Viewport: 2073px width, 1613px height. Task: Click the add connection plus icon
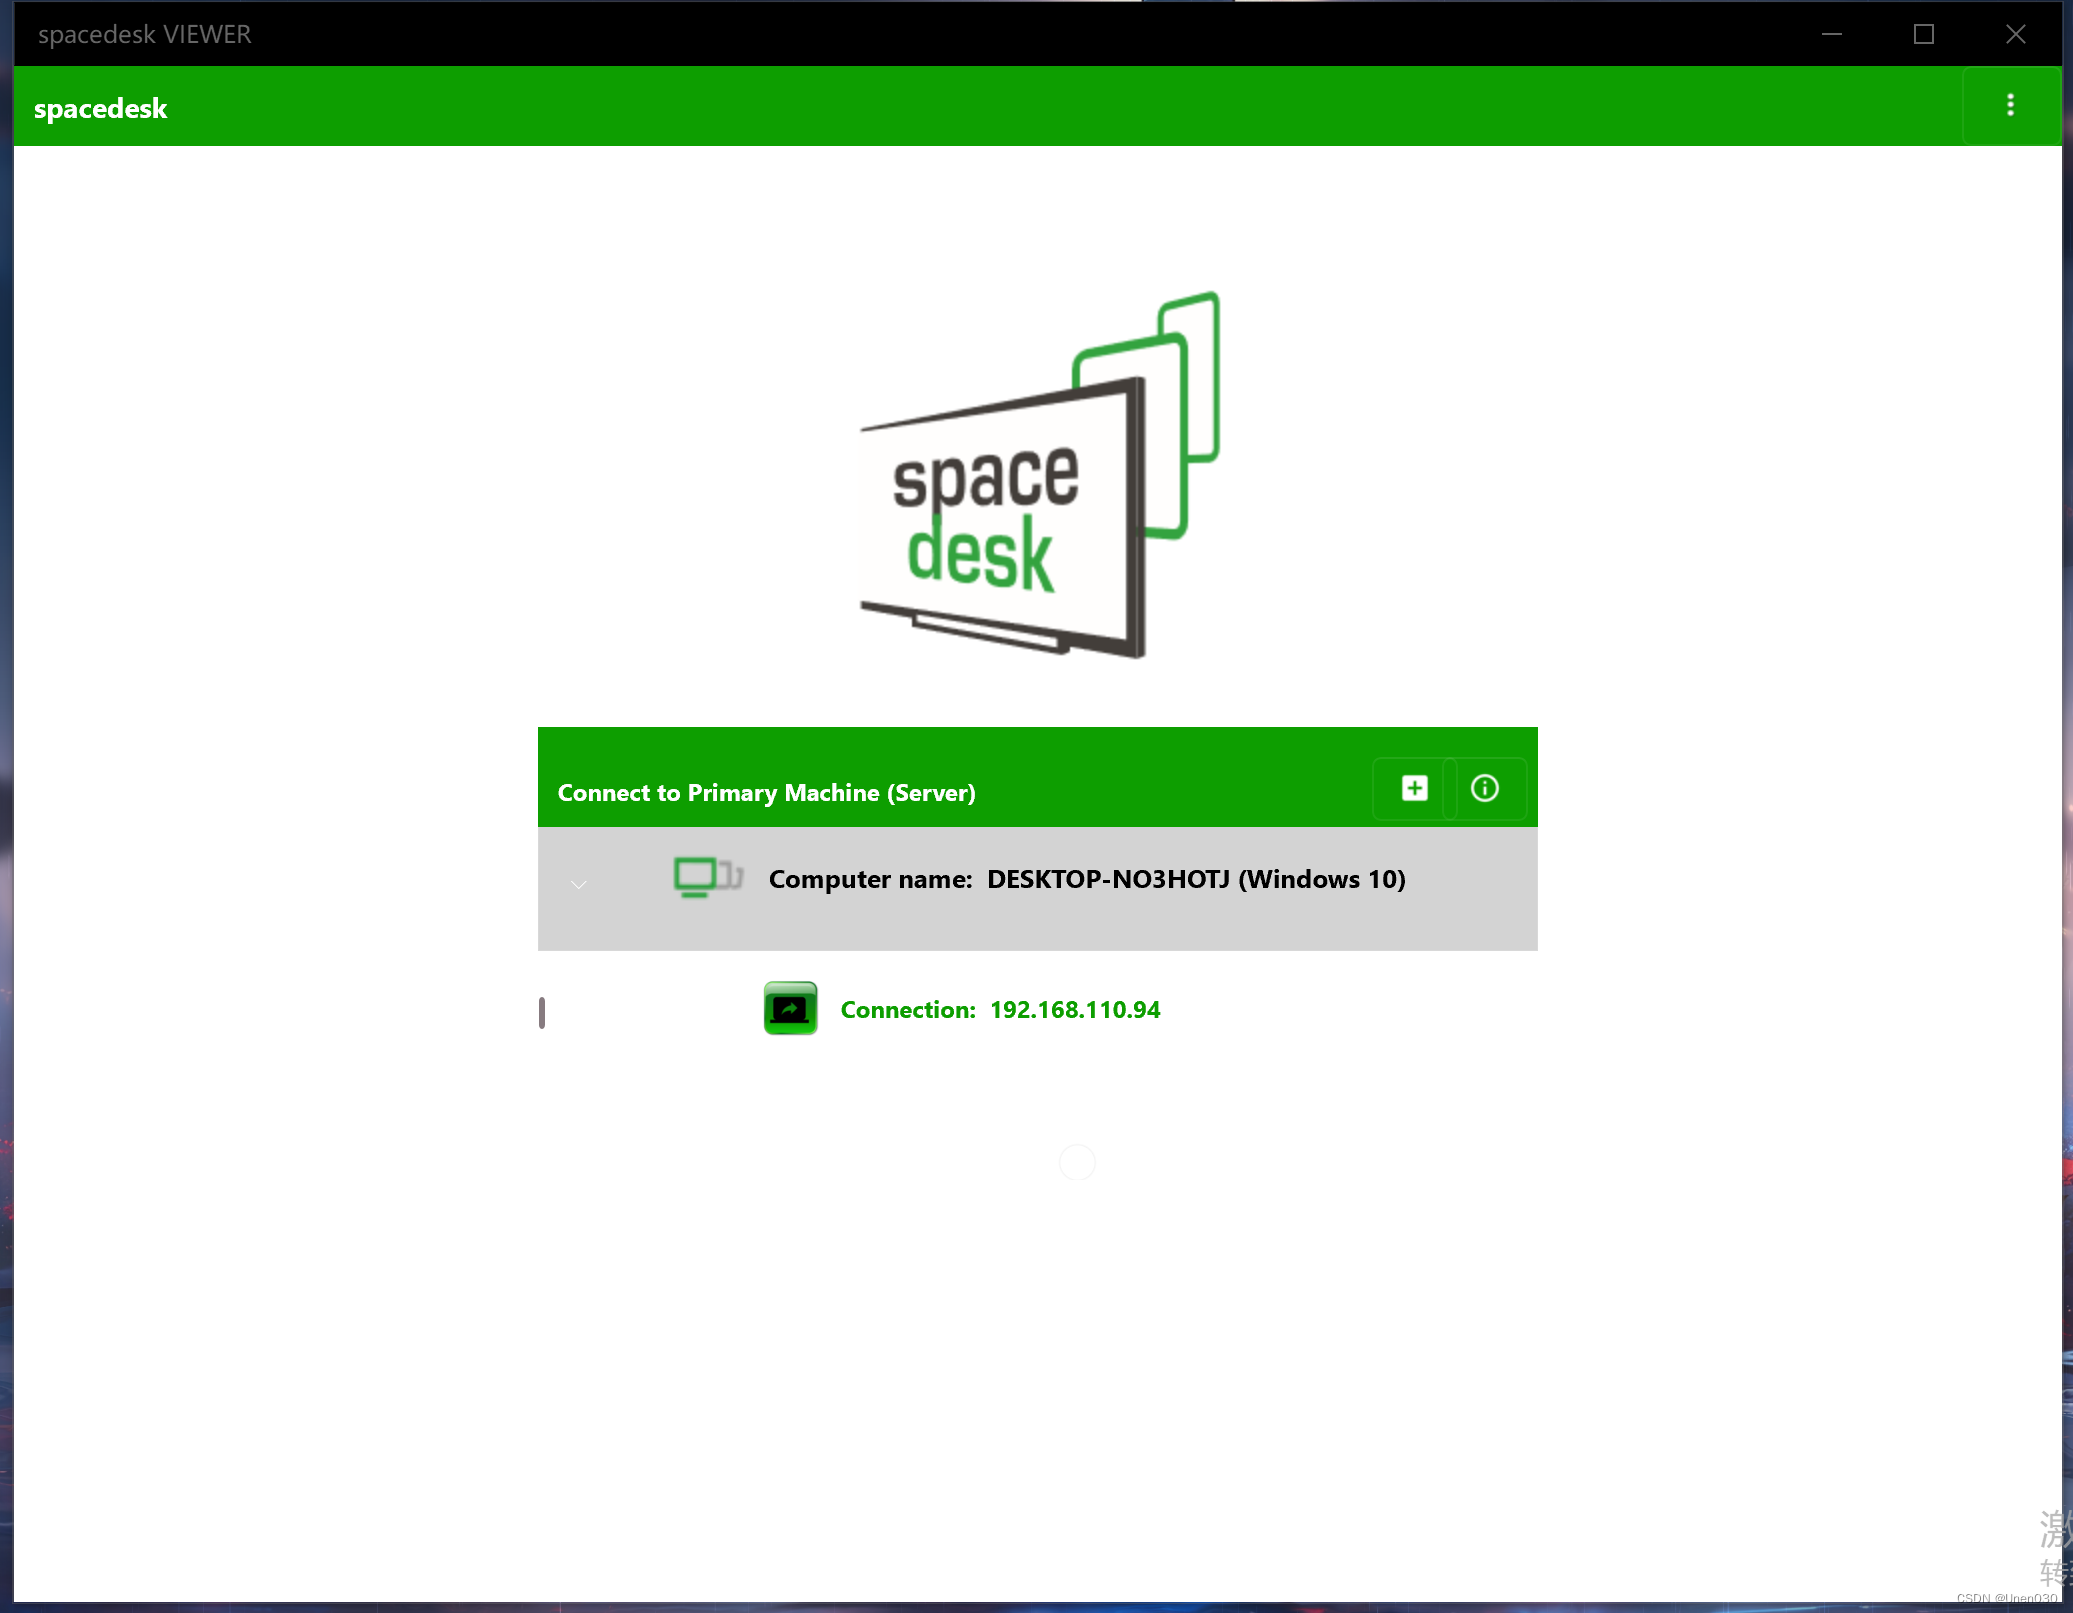(x=1412, y=787)
